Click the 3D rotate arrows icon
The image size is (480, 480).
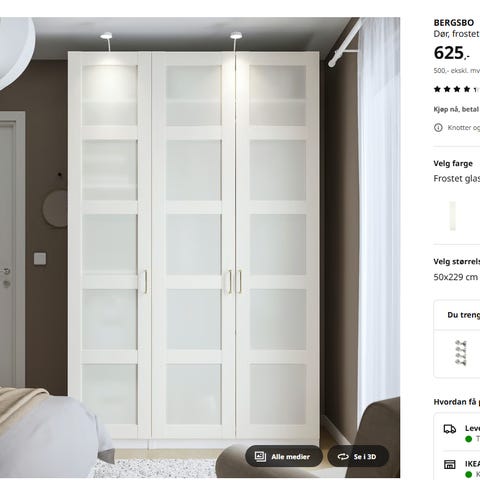343,456
